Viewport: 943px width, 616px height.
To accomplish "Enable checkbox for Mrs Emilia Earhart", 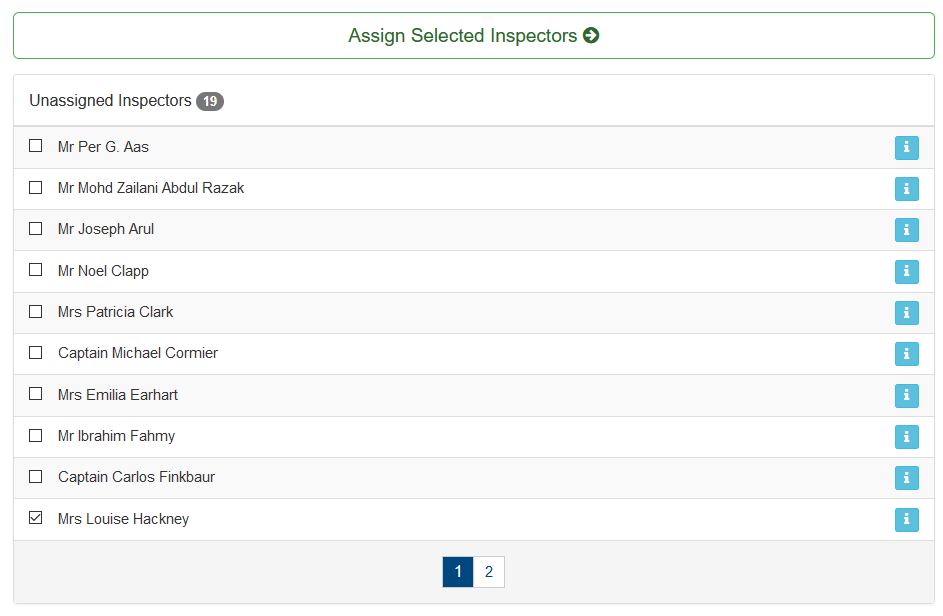I will 35,393.
